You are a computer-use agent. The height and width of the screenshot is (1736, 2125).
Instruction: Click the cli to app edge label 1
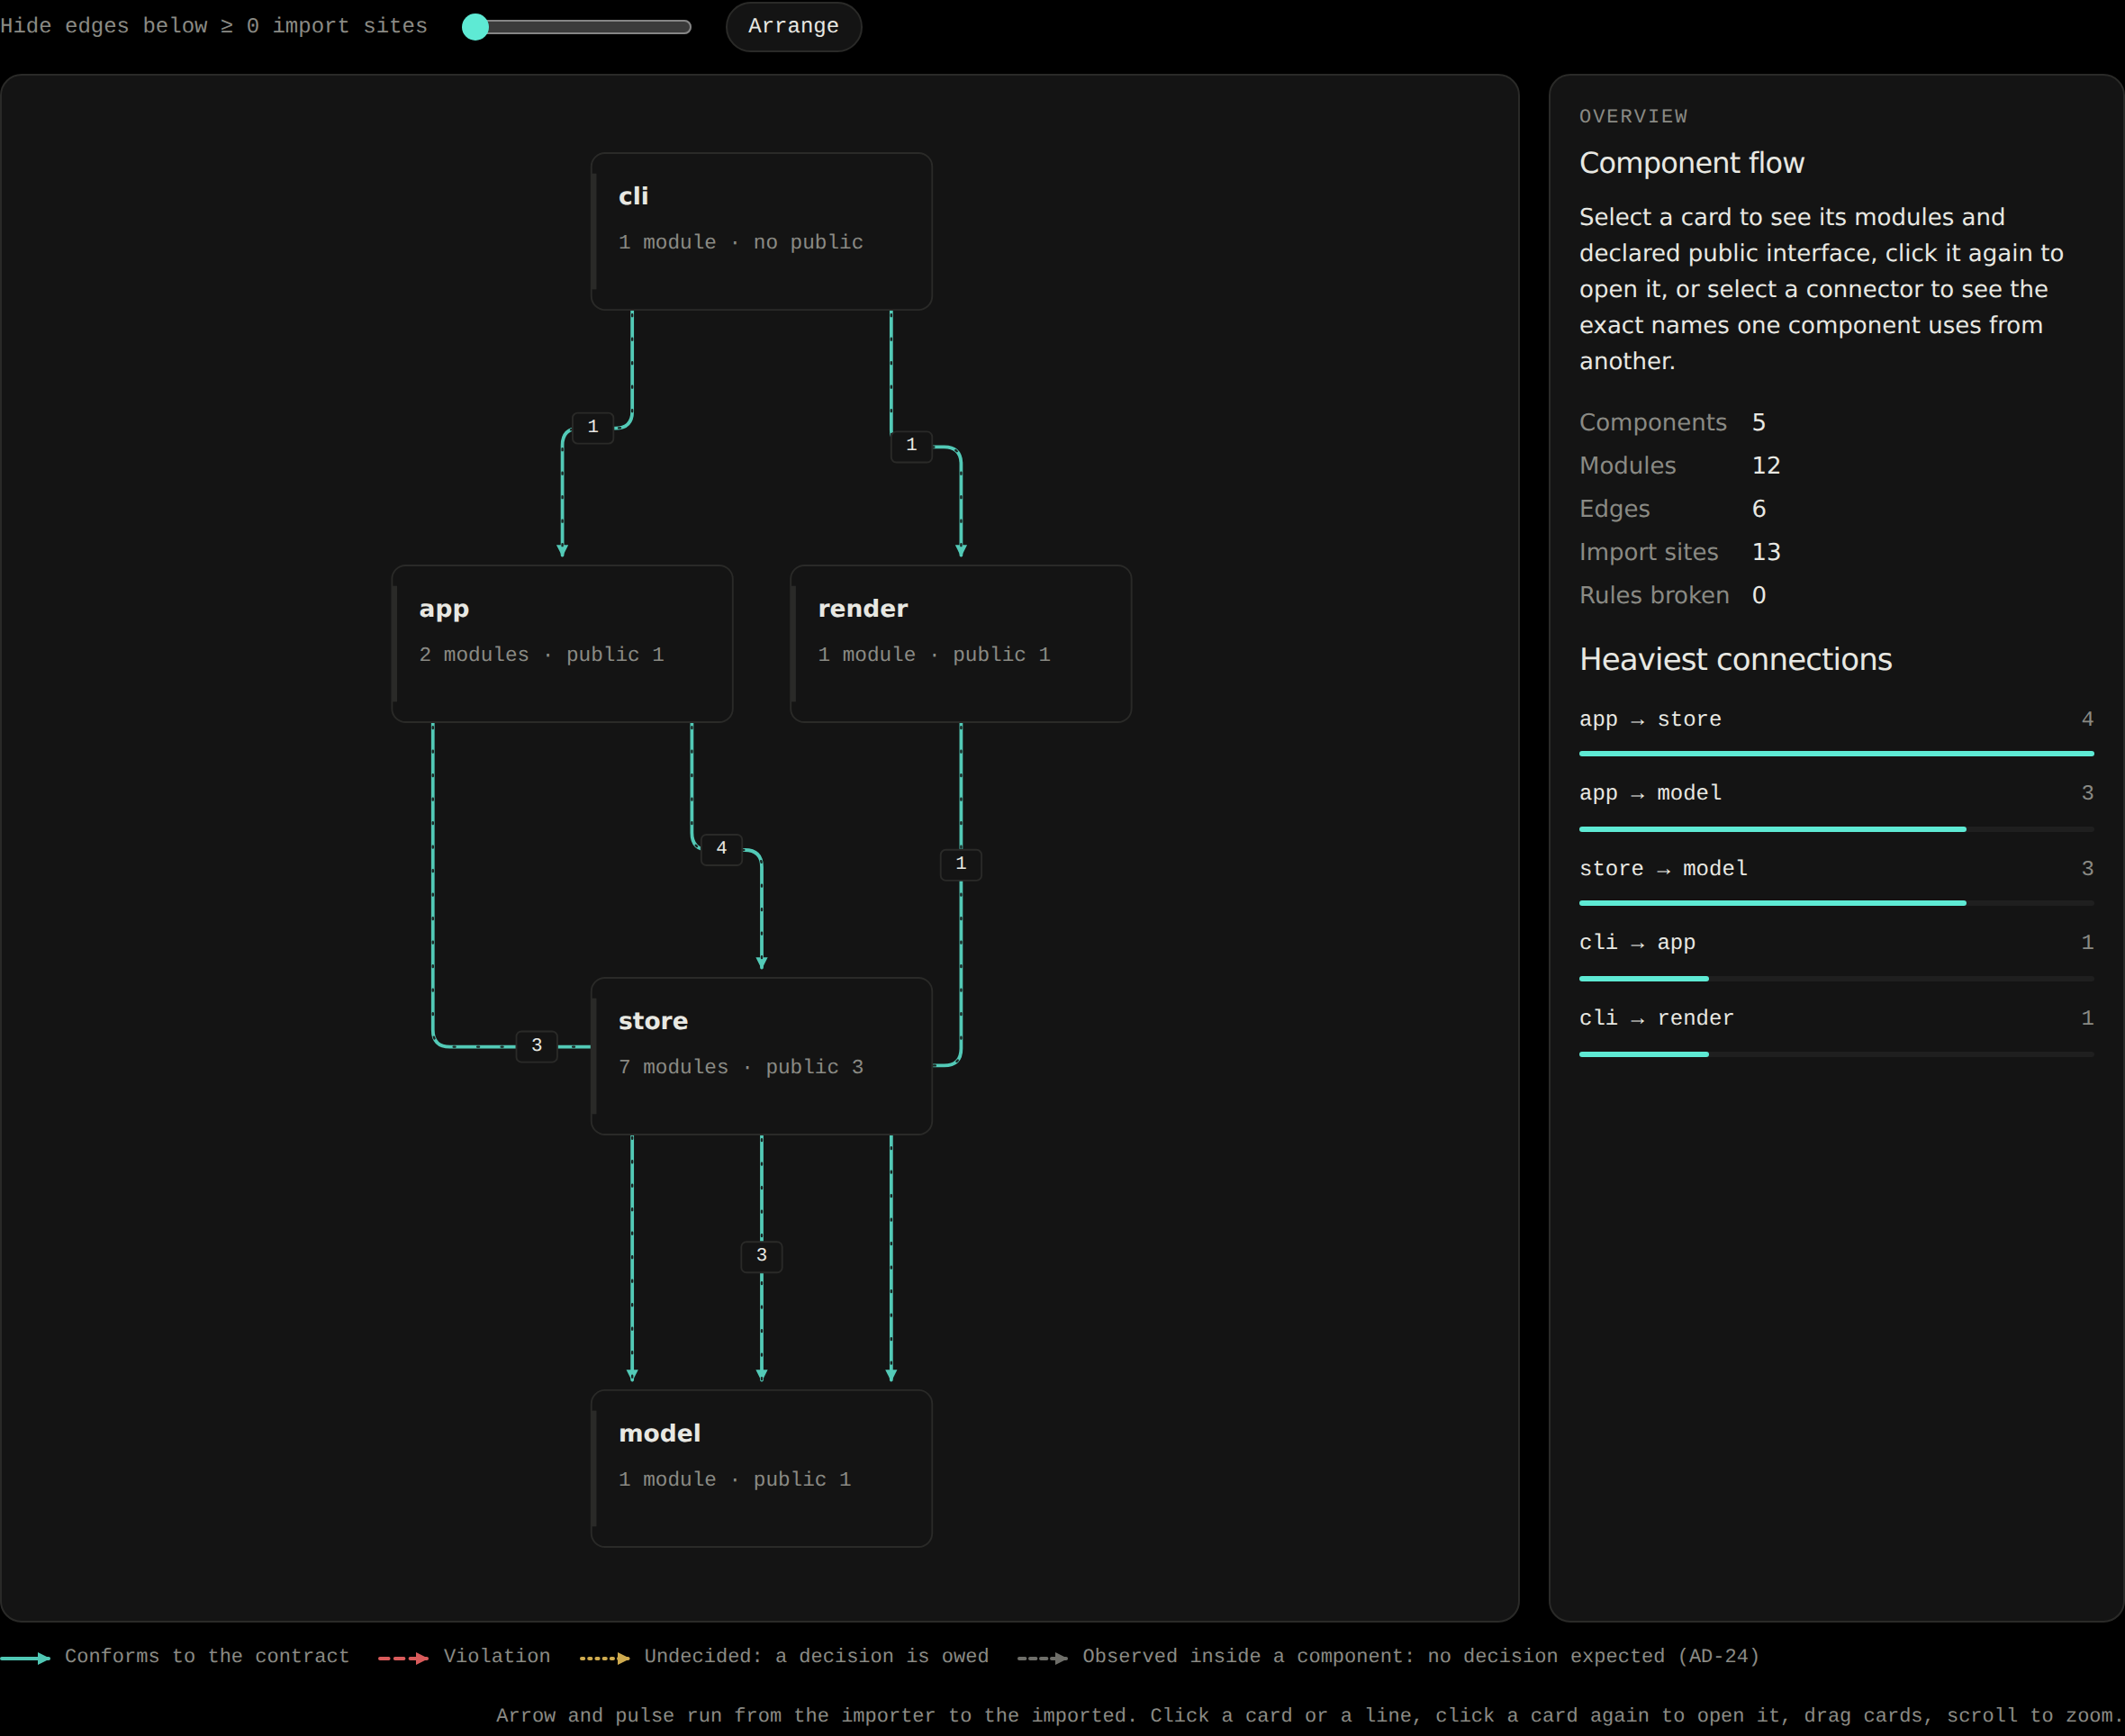click(x=593, y=427)
